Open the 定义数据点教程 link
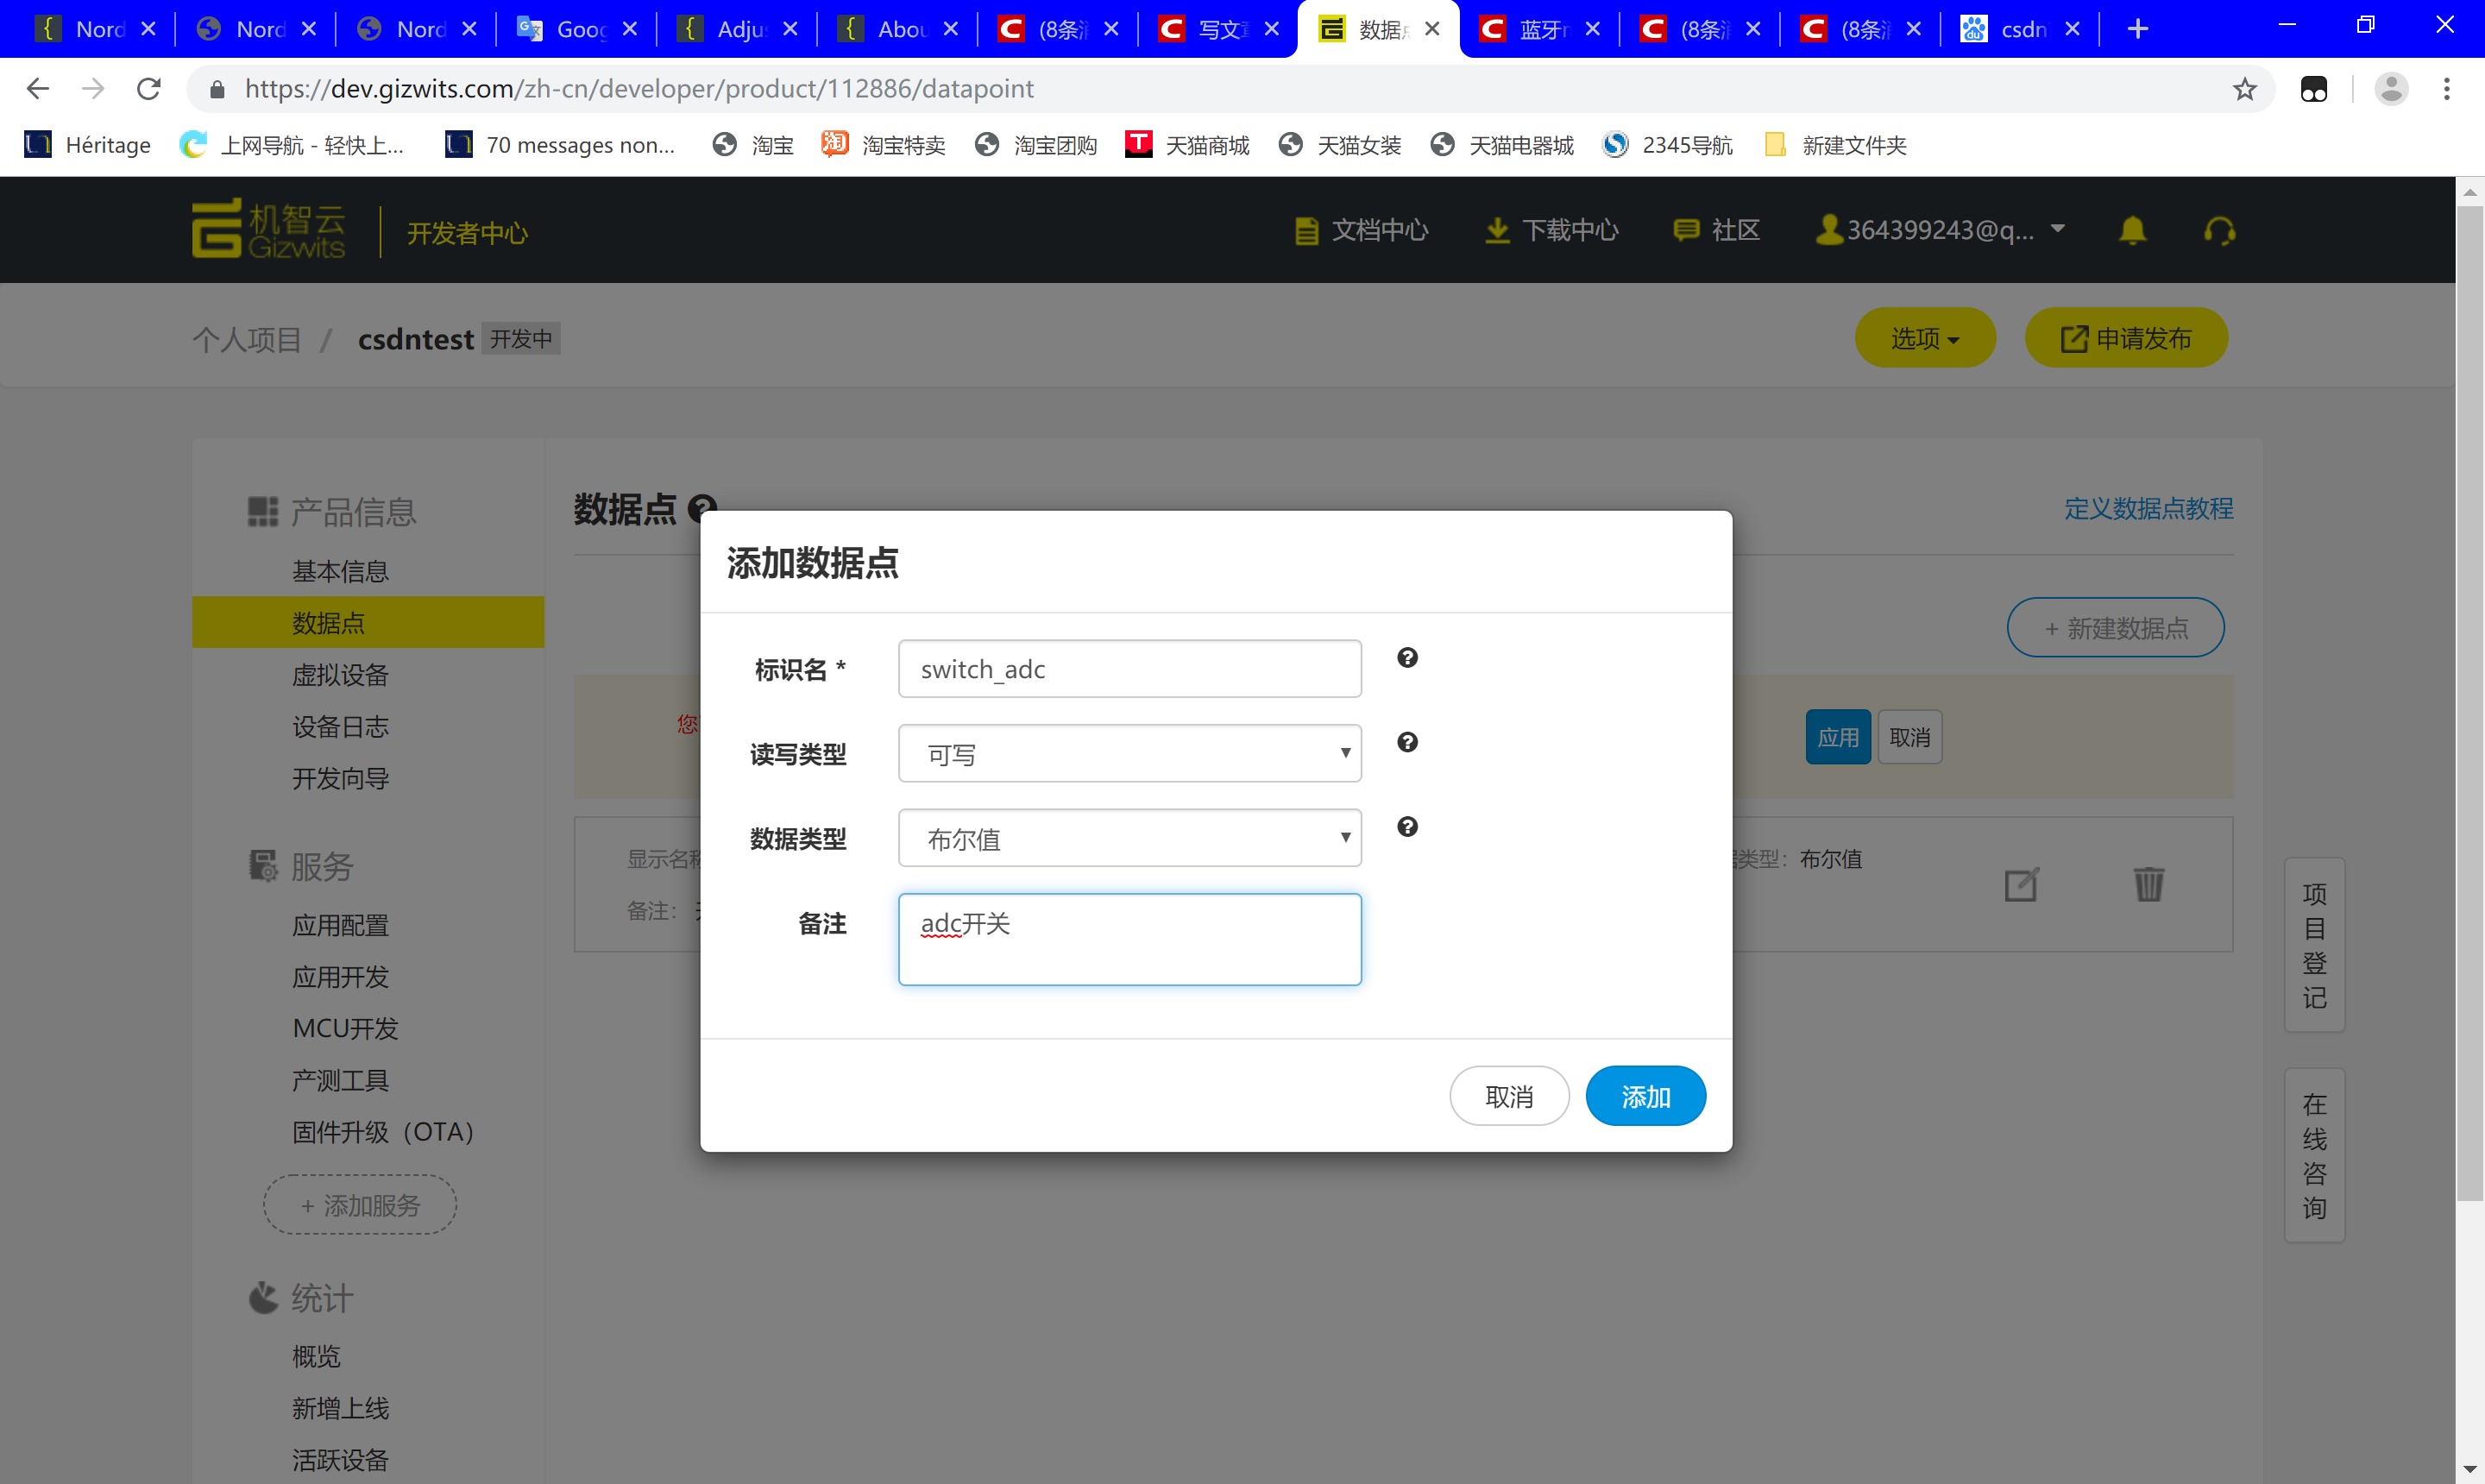Viewport: 2485px width, 1484px height. pos(2147,509)
